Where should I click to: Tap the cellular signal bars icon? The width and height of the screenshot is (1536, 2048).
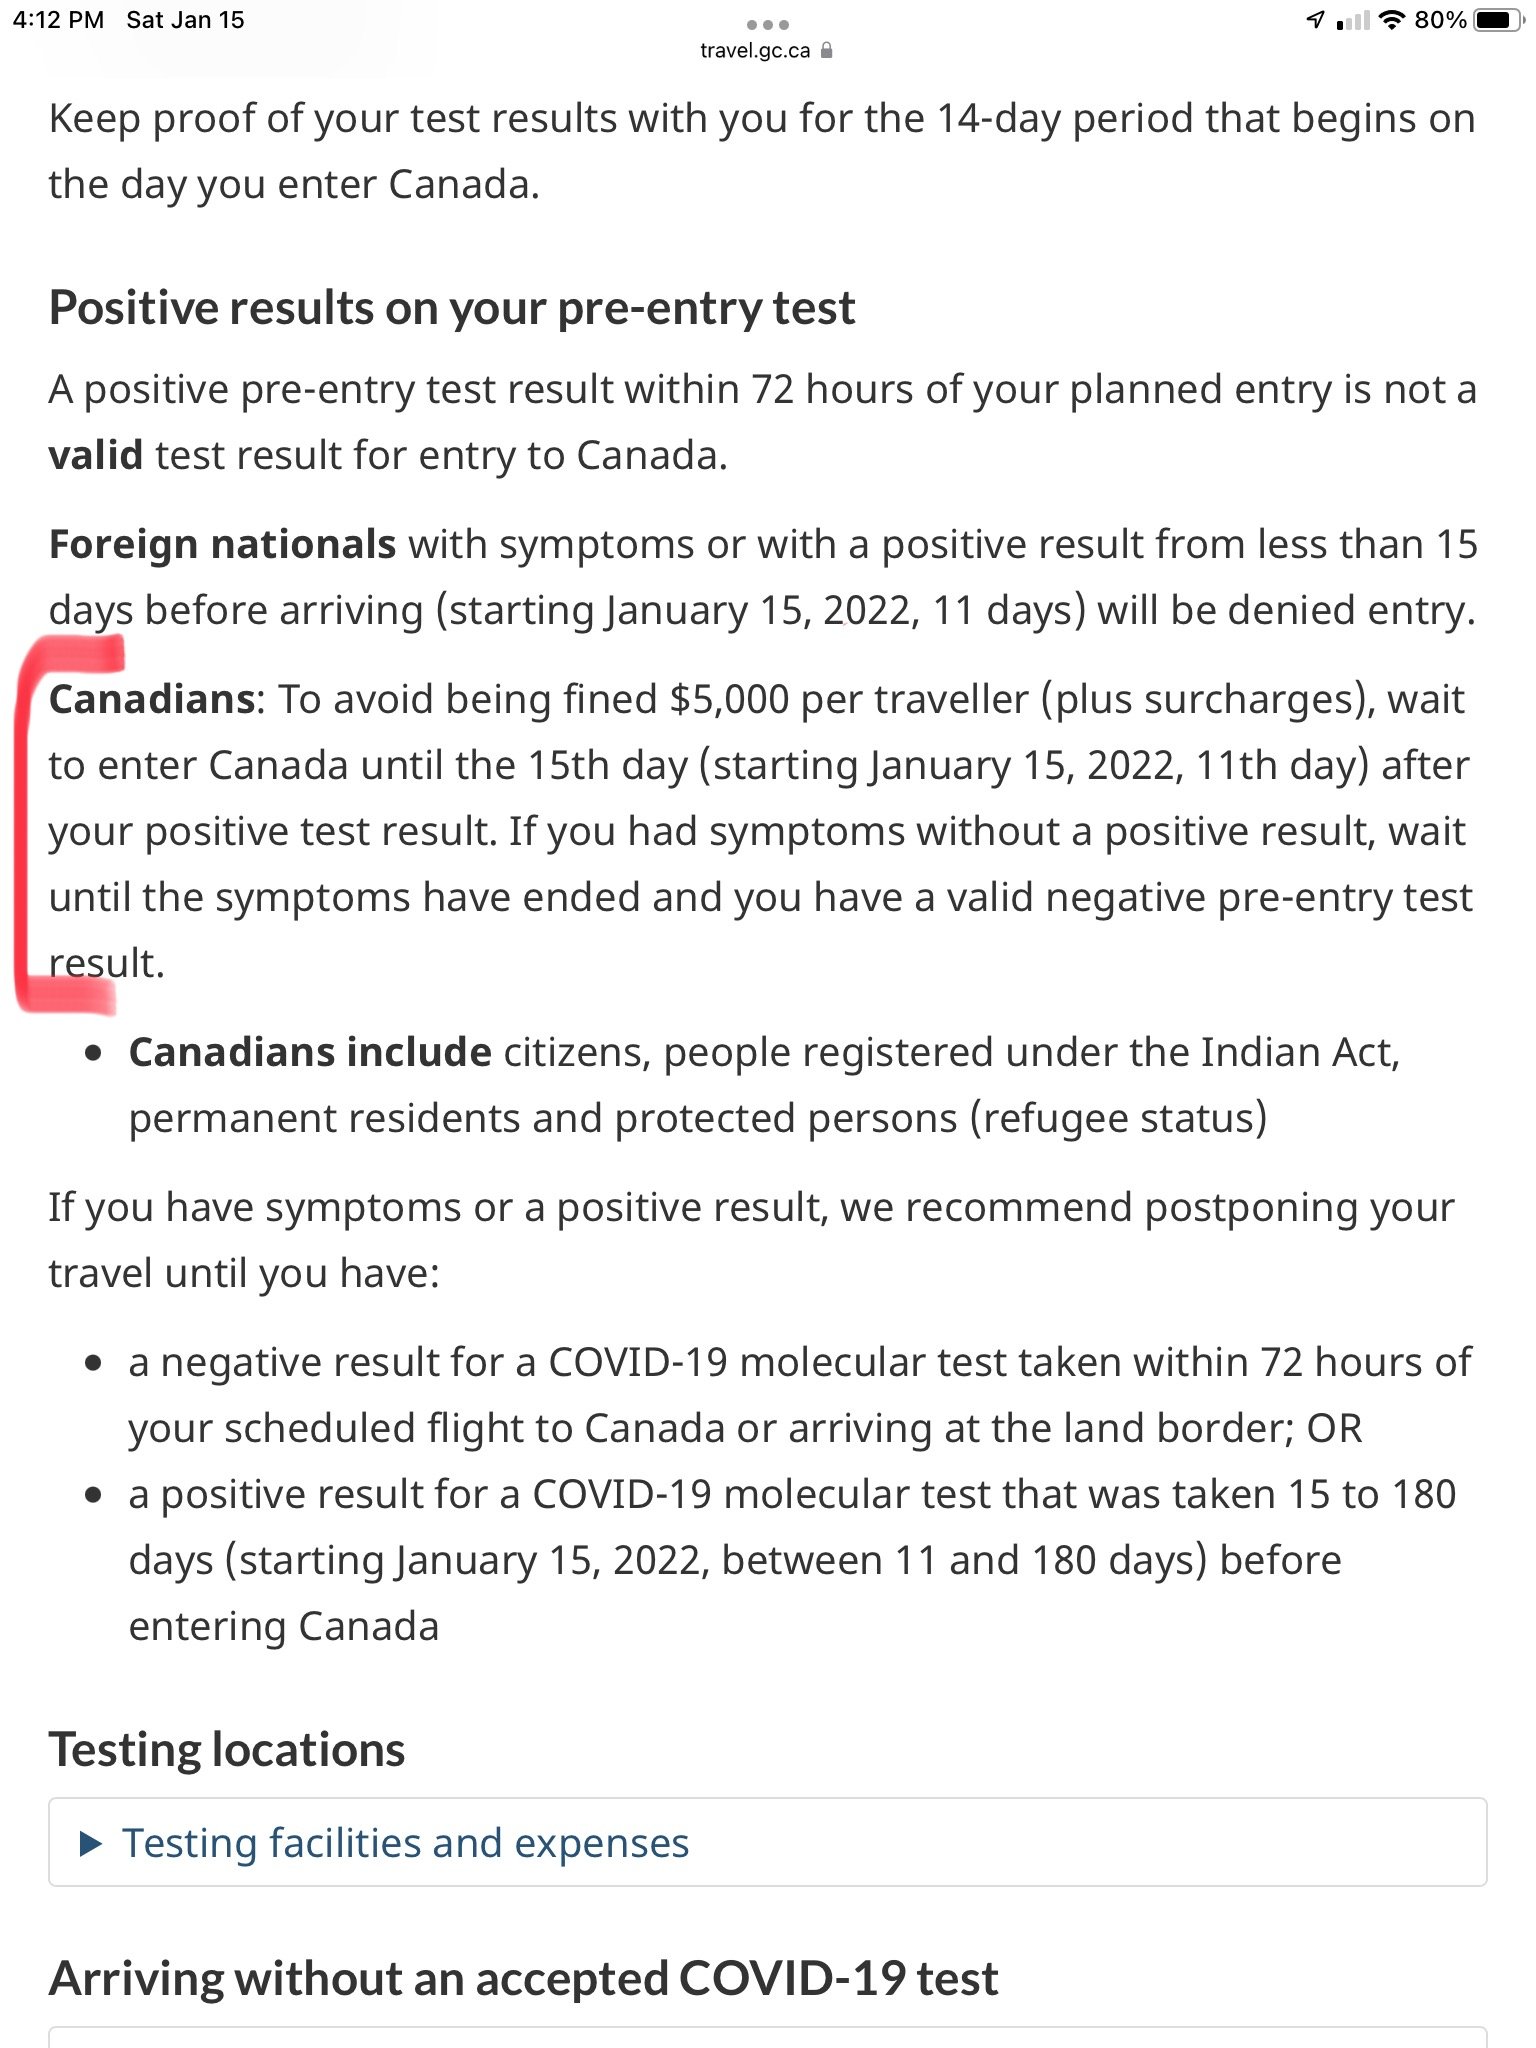tap(1353, 20)
